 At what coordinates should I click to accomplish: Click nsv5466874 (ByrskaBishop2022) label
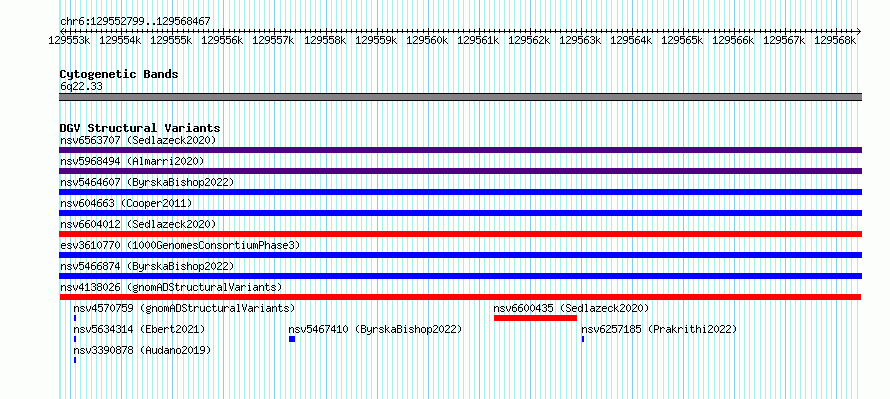coord(147,266)
